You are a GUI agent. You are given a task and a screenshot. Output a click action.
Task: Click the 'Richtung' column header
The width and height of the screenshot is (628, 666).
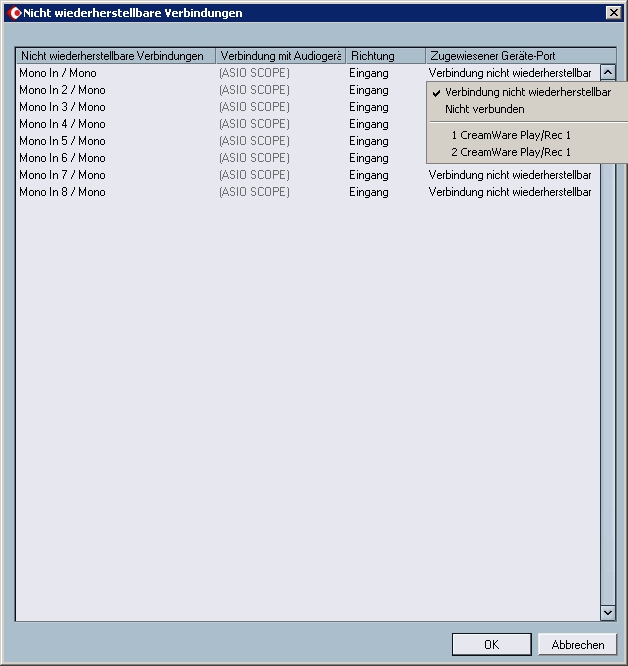[x=386, y=56]
